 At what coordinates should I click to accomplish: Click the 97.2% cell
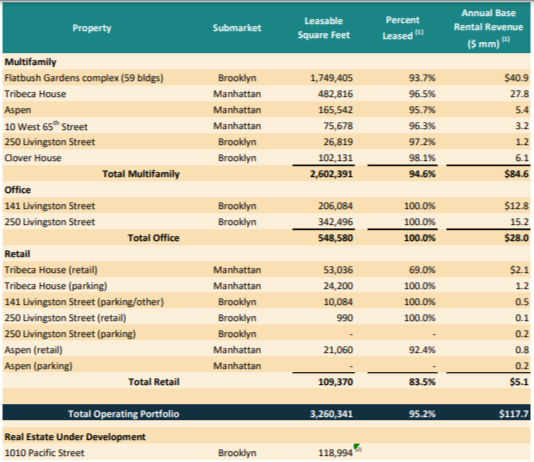[x=422, y=142]
